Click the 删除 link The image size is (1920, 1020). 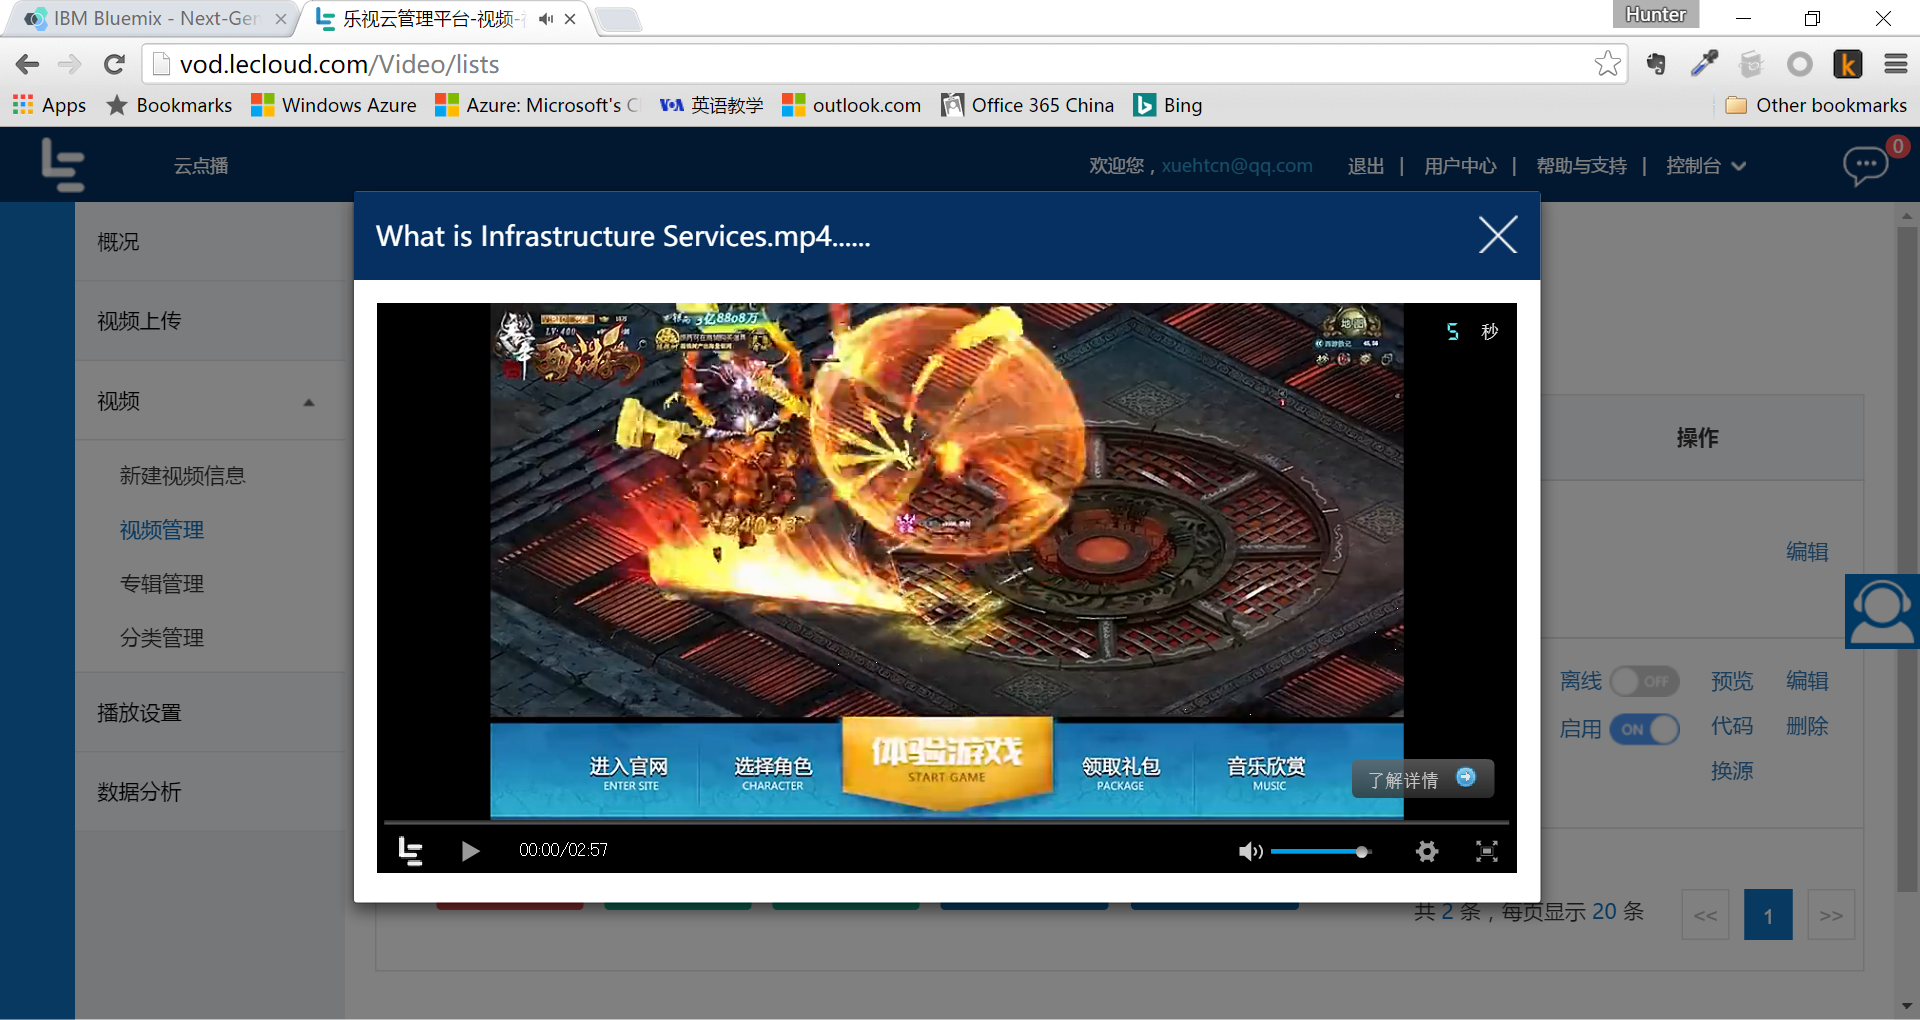pyautogui.click(x=1807, y=726)
